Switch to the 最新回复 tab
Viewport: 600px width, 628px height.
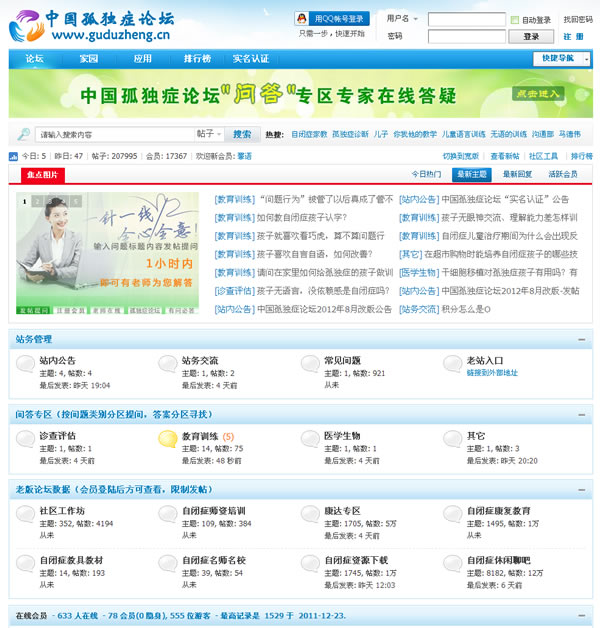518,174
